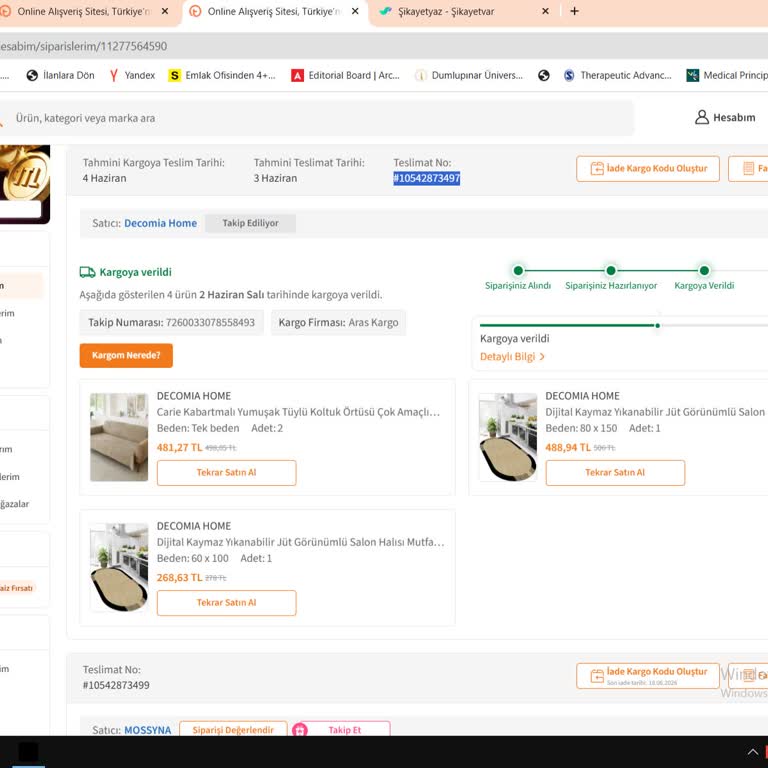The image size is (768, 768).
Task: Open the Editorial Board bookmark
Action: 346,75
